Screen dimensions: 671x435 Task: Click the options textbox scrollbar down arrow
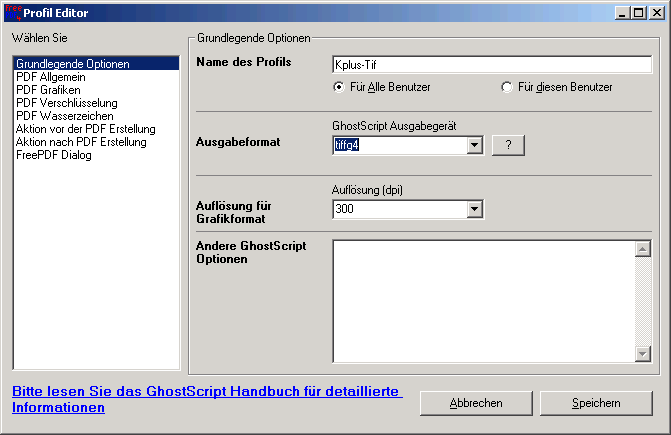click(x=643, y=354)
